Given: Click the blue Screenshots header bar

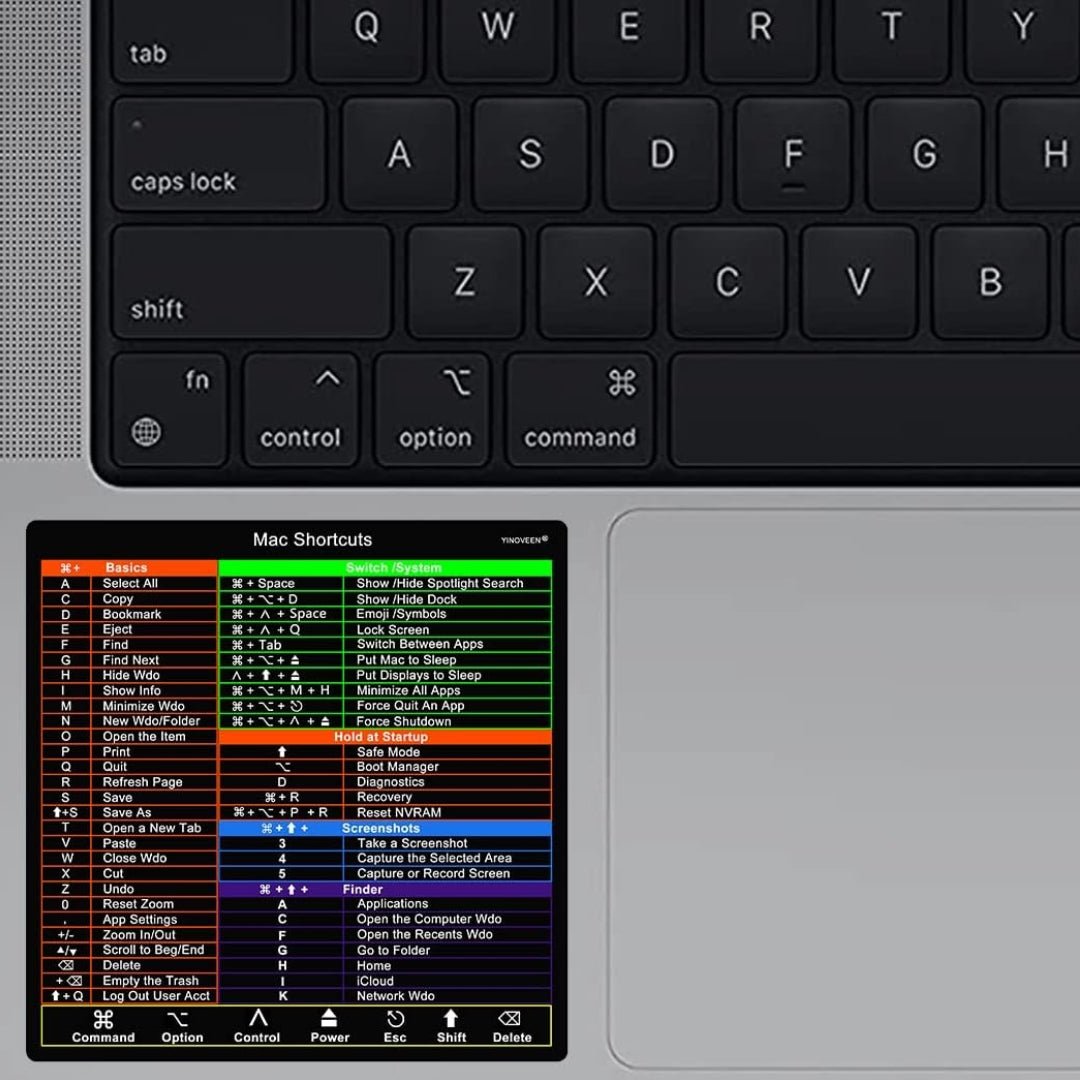Looking at the screenshot, I should 385,828.
